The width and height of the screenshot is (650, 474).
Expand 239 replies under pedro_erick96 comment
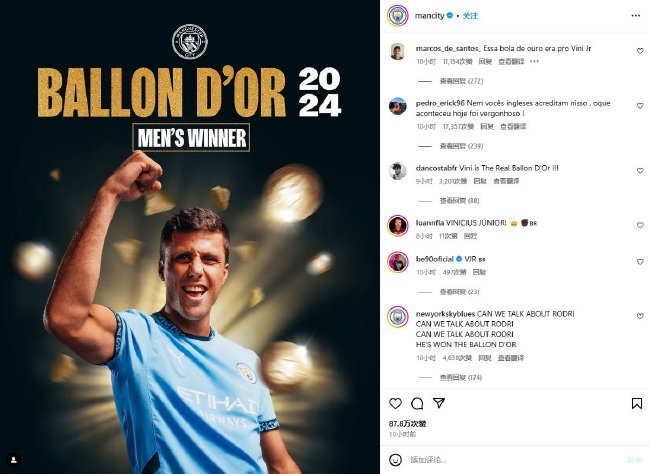click(461, 146)
